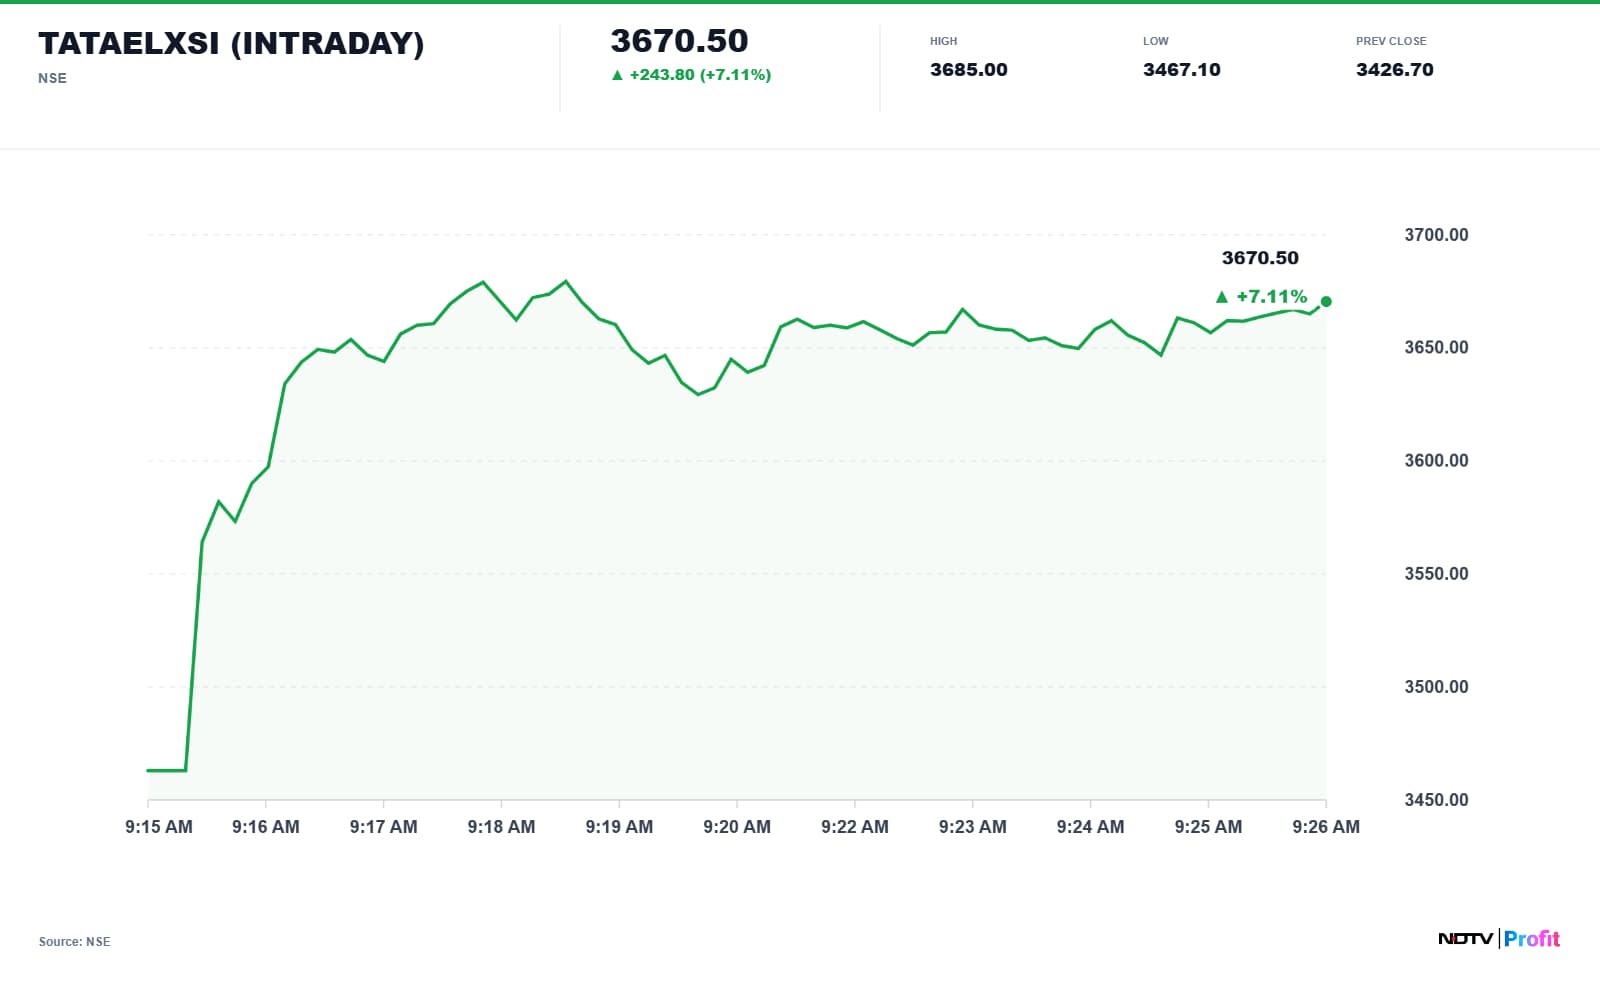1600x988 pixels.
Task: Click the Source: NSE footer text
Action: [75, 942]
